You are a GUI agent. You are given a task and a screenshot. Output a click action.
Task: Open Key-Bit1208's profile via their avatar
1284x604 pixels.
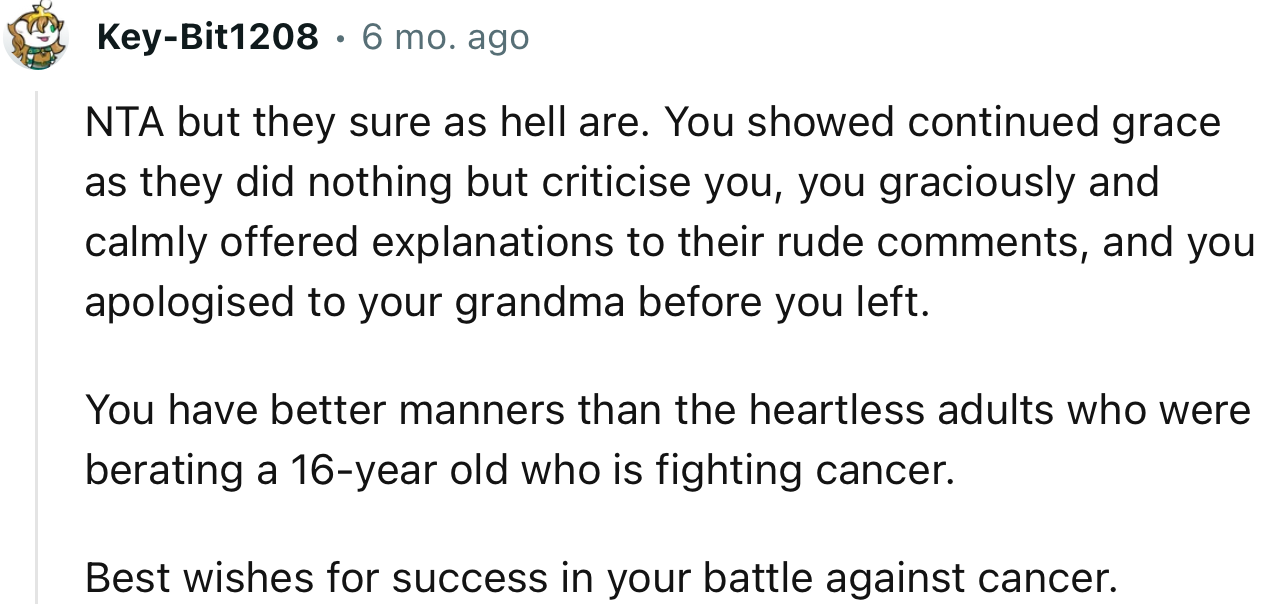(x=36, y=36)
